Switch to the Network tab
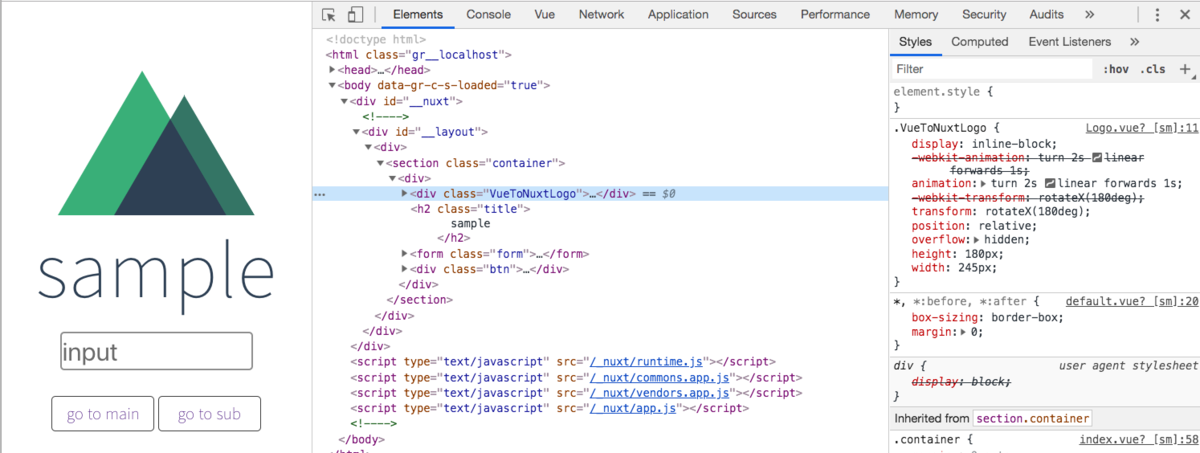Screen dimensions: 1200x453 [601, 15]
